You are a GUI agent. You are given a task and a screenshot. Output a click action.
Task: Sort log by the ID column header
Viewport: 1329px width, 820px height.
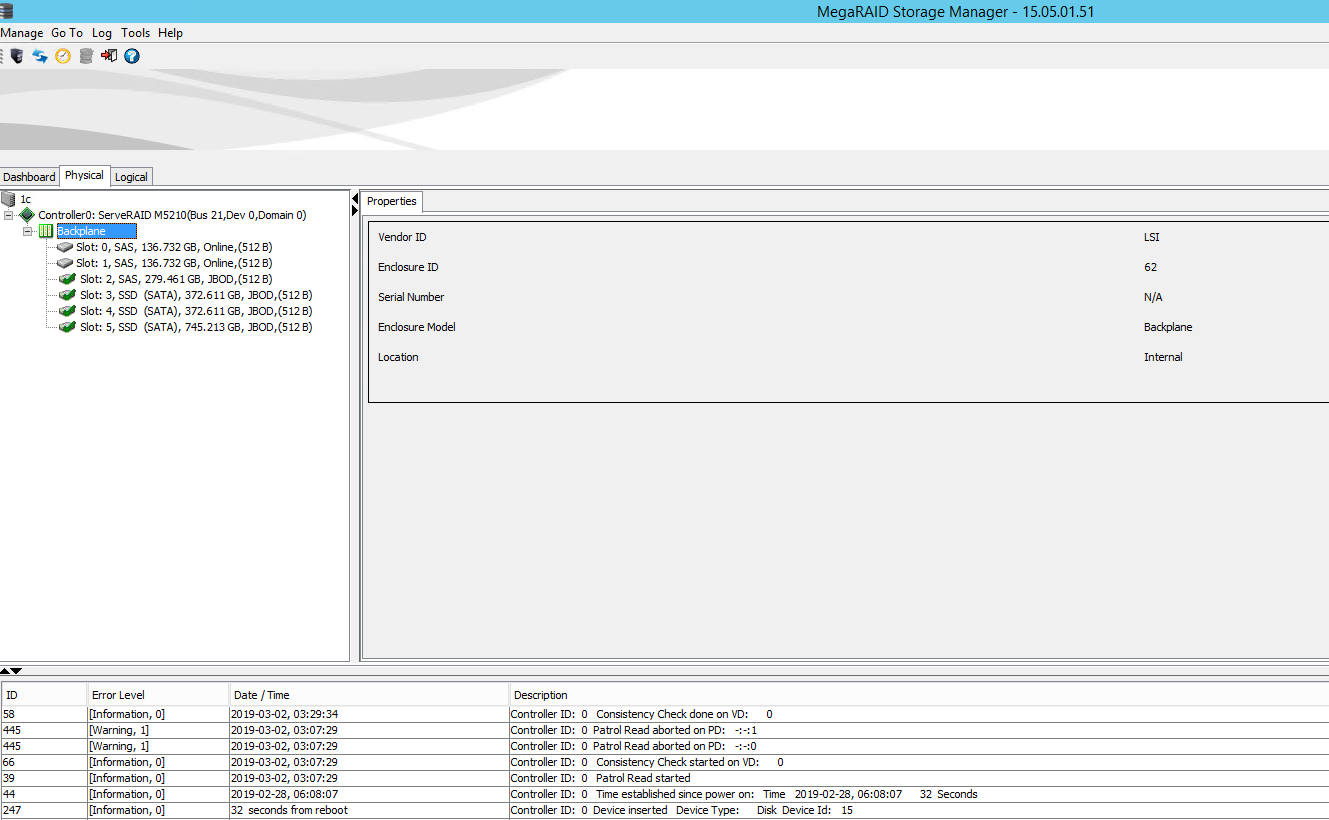pos(44,694)
